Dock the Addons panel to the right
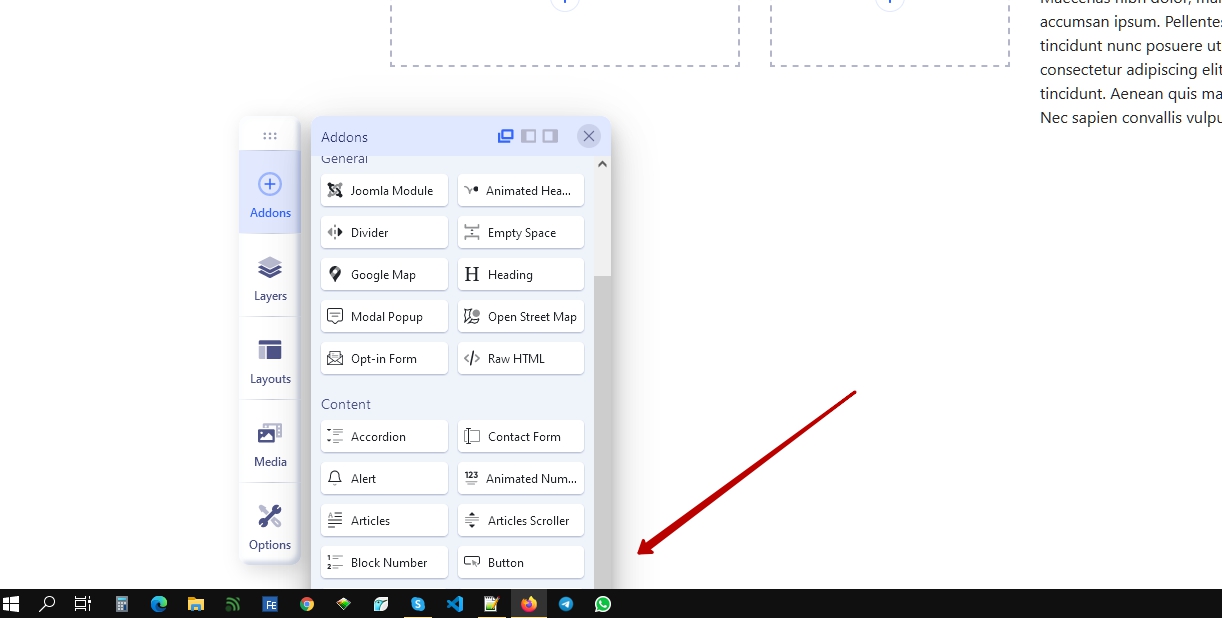Viewport: 1222px width, 618px height. click(550, 136)
